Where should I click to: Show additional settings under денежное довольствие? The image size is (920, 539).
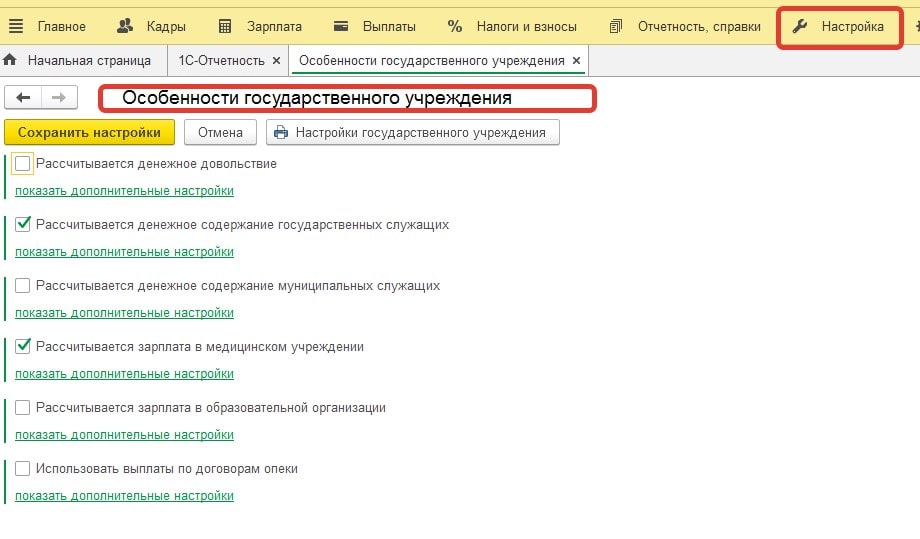click(x=124, y=191)
